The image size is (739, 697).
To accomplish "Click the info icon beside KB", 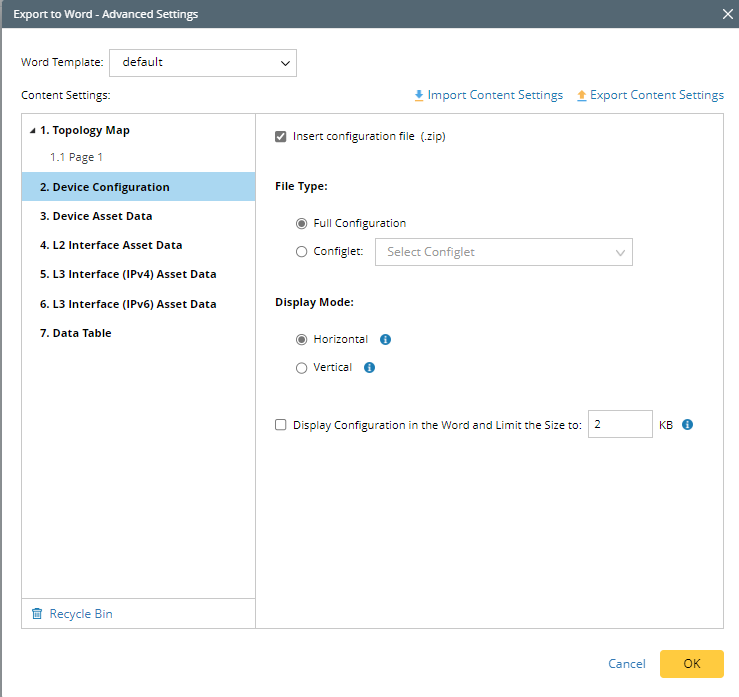I will pyautogui.click(x=687, y=424).
